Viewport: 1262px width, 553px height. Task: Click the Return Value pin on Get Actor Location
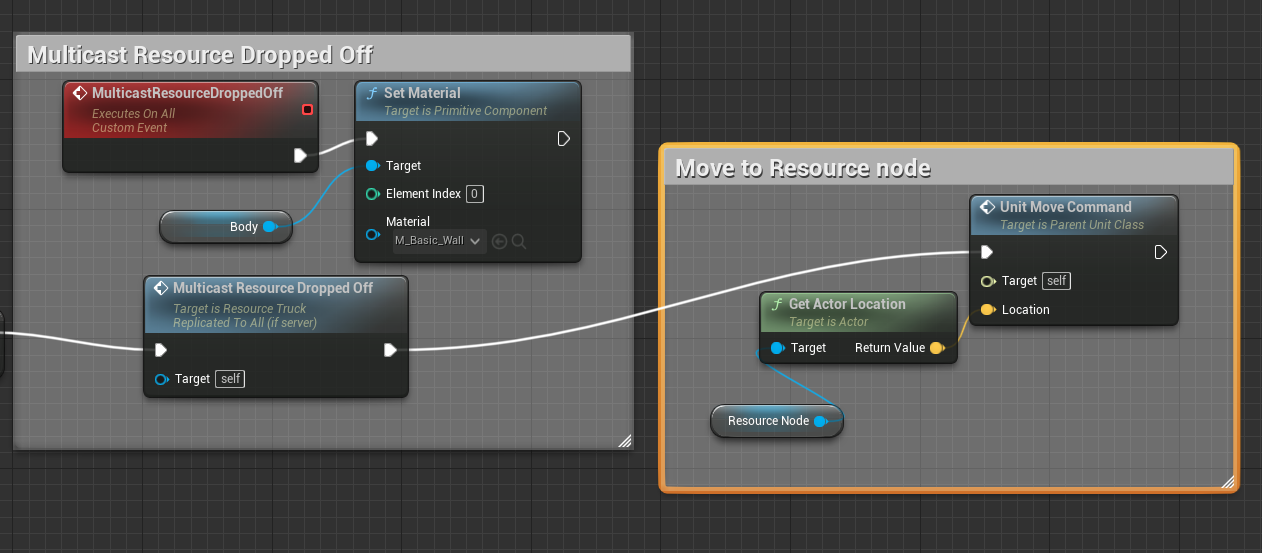(937, 348)
